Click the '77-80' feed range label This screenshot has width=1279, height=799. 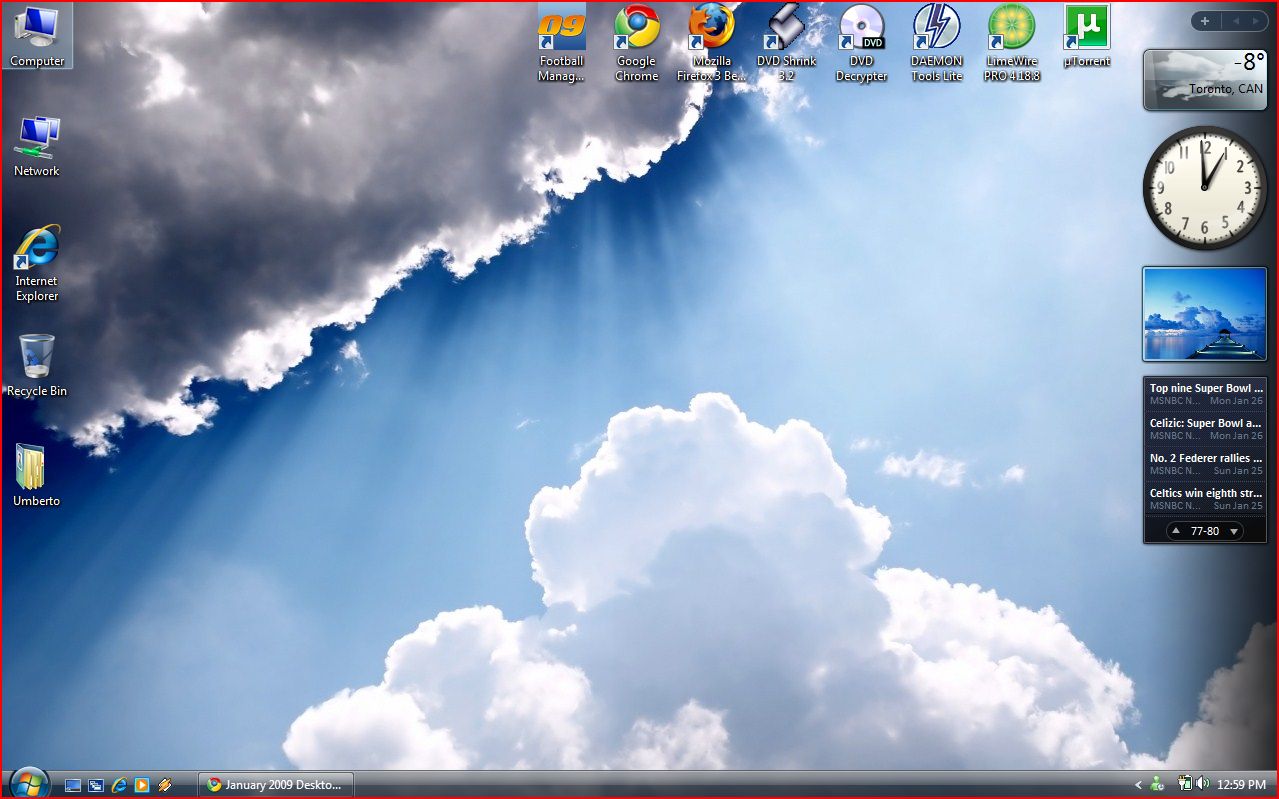pos(1205,531)
